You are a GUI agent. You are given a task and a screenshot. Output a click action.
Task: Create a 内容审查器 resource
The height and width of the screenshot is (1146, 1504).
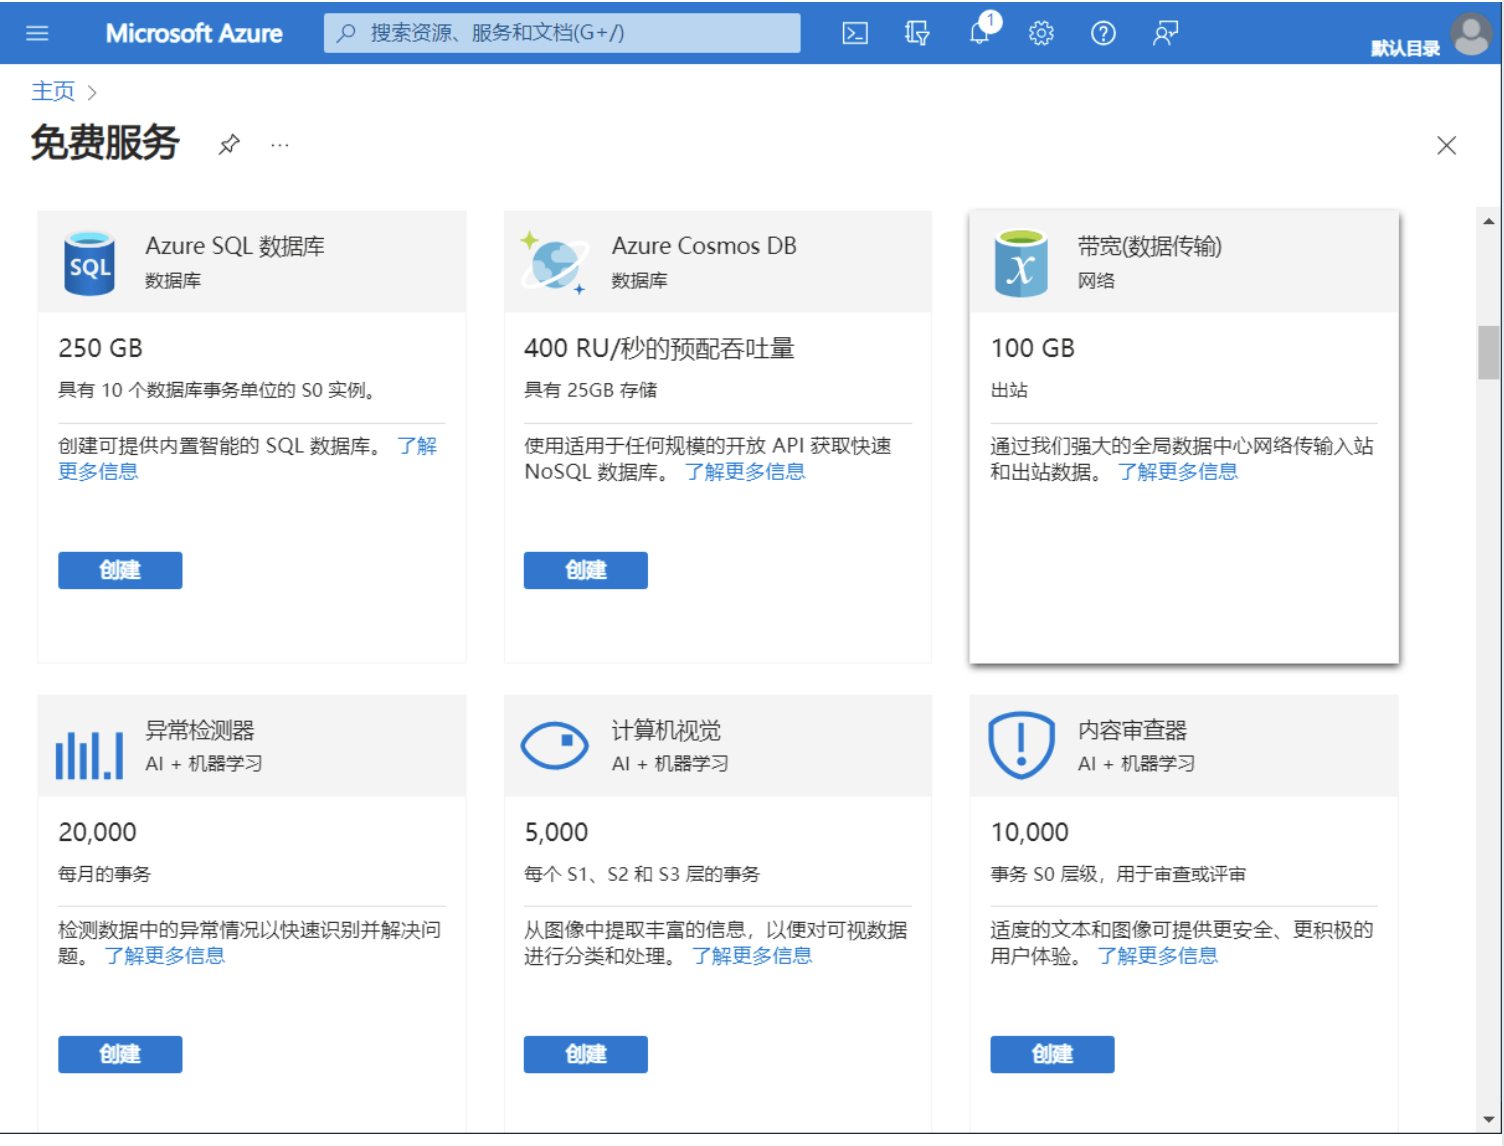point(1052,1054)
